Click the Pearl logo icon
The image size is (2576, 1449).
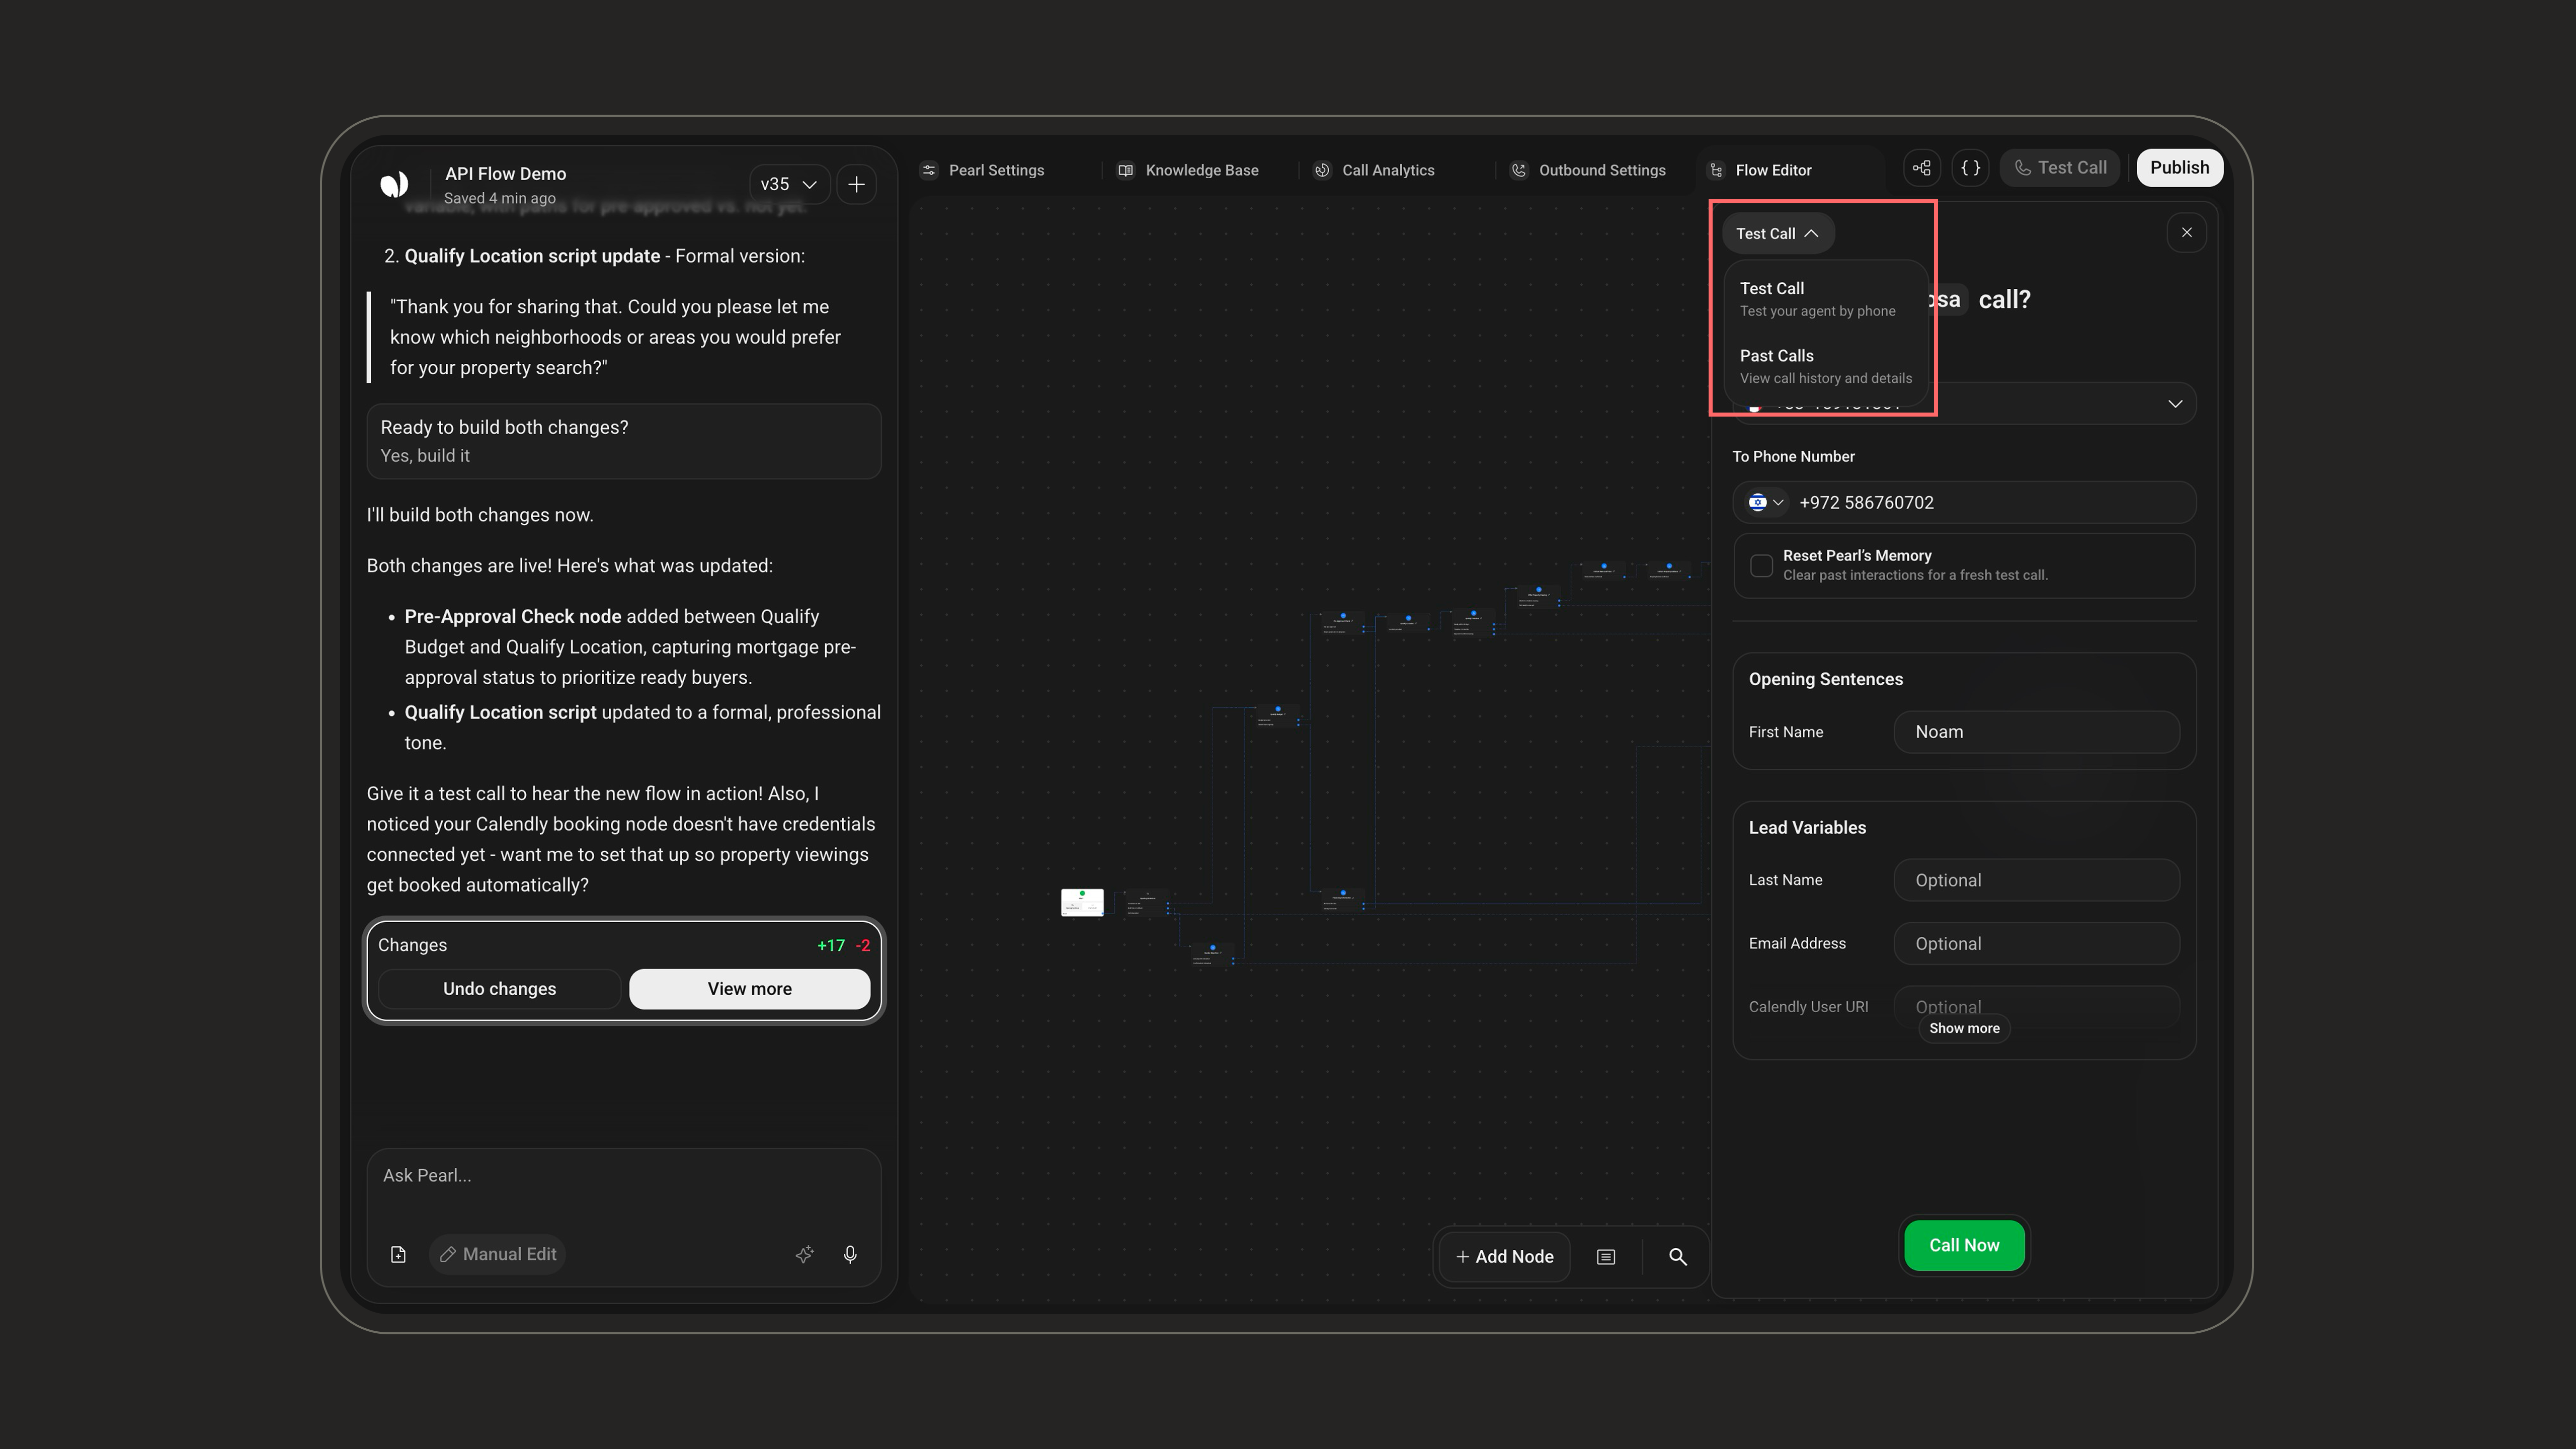tap(394, 184)
